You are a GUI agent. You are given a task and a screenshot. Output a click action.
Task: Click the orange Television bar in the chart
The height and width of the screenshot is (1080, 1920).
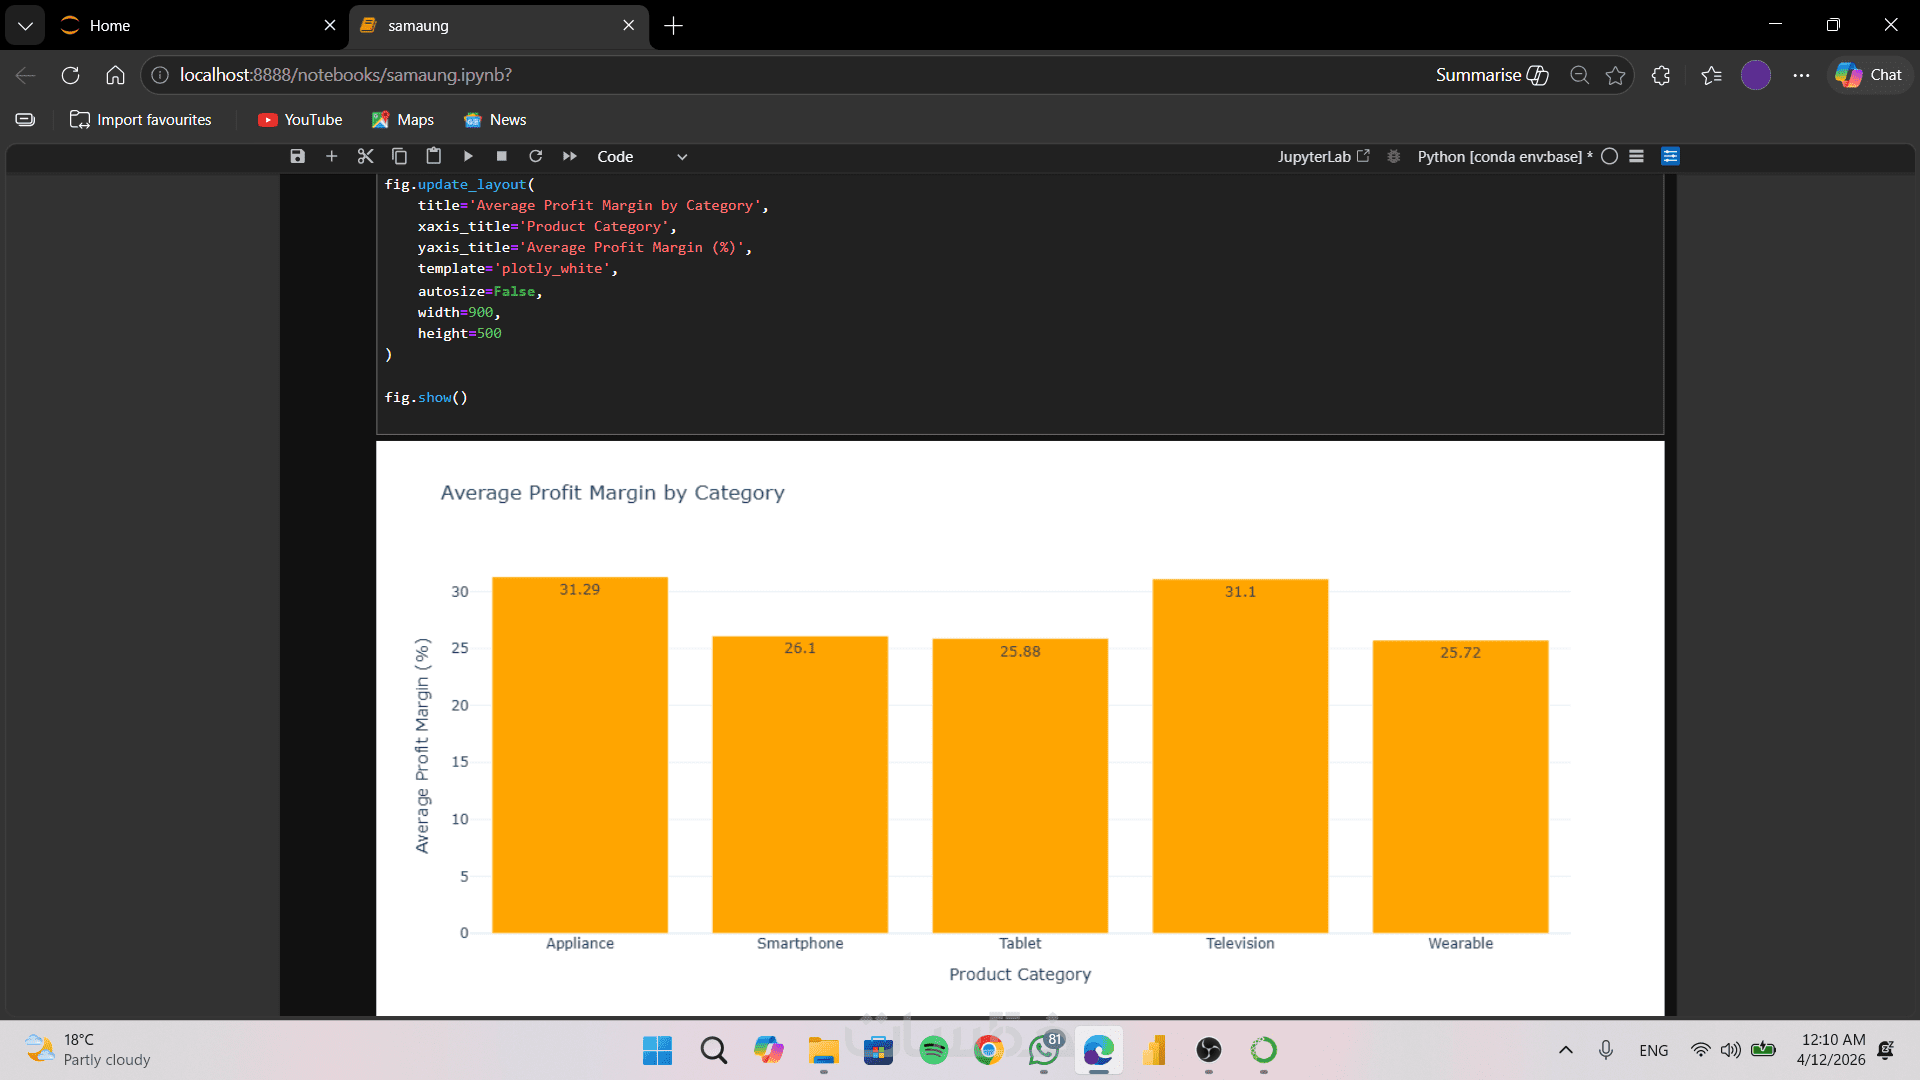click(1240, 760)
